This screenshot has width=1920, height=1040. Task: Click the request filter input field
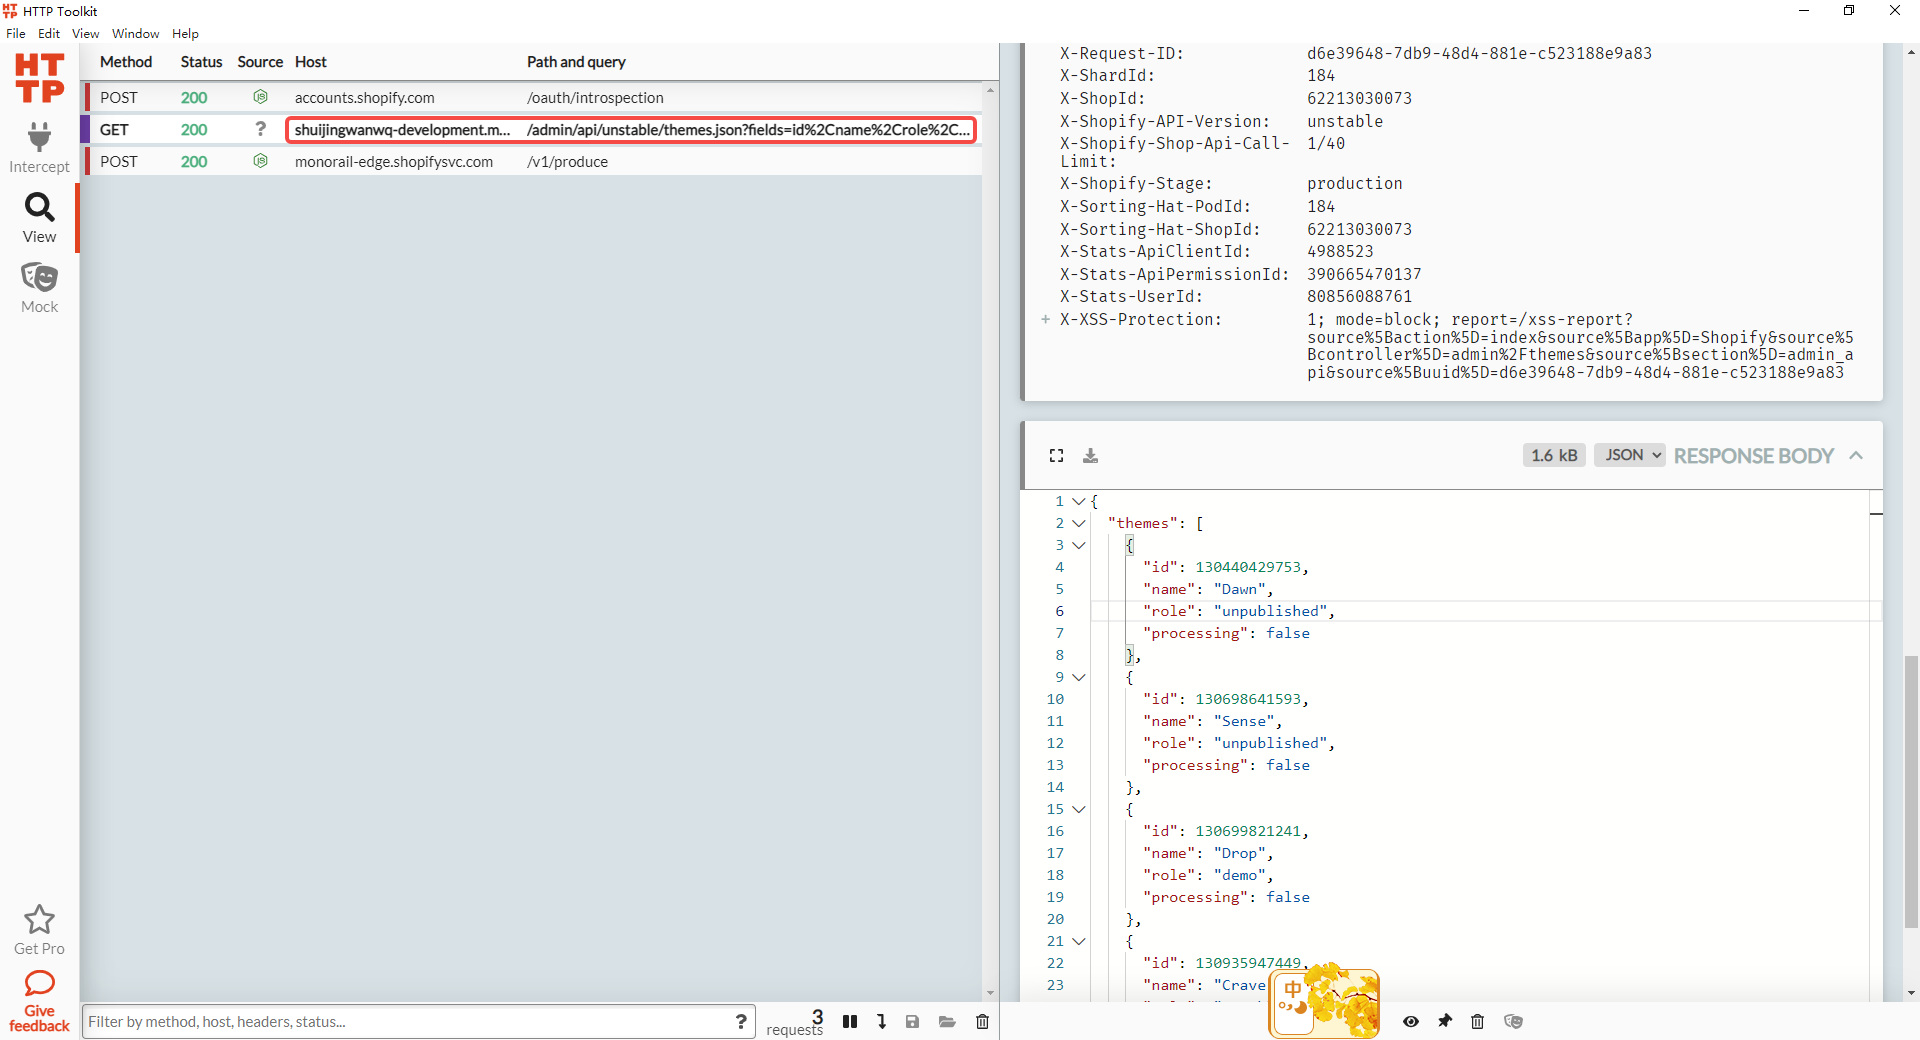click(x=405, y=1021)
